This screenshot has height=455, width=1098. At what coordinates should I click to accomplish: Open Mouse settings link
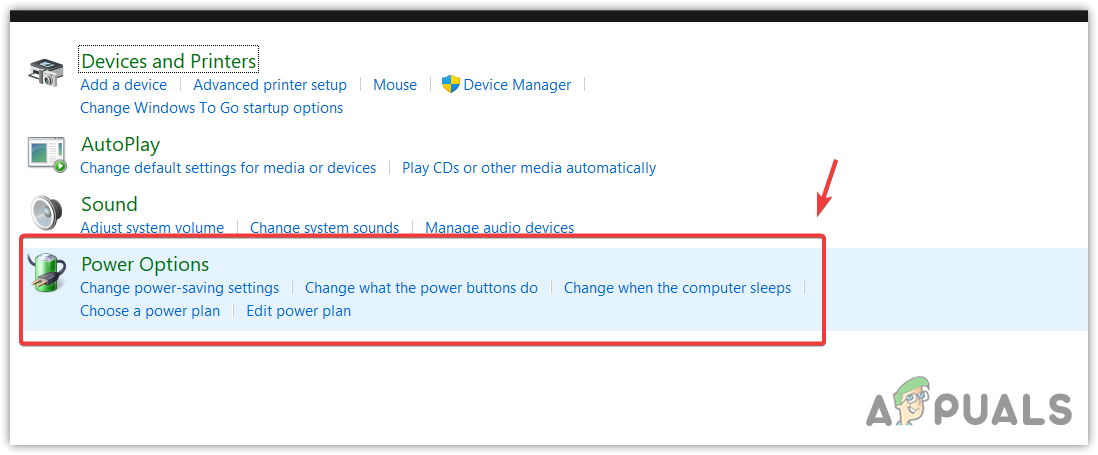click(395, 85)
